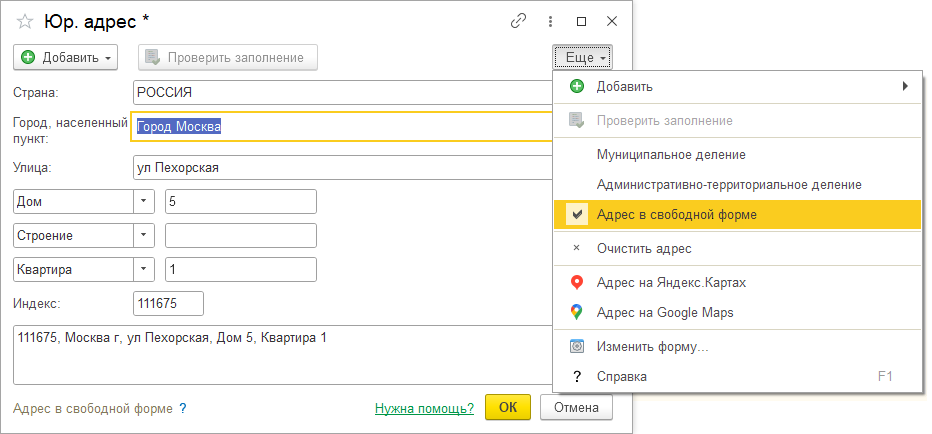Click Очистить адрес cross icon
Screen dimensions: 932x434
pos(576,248)
